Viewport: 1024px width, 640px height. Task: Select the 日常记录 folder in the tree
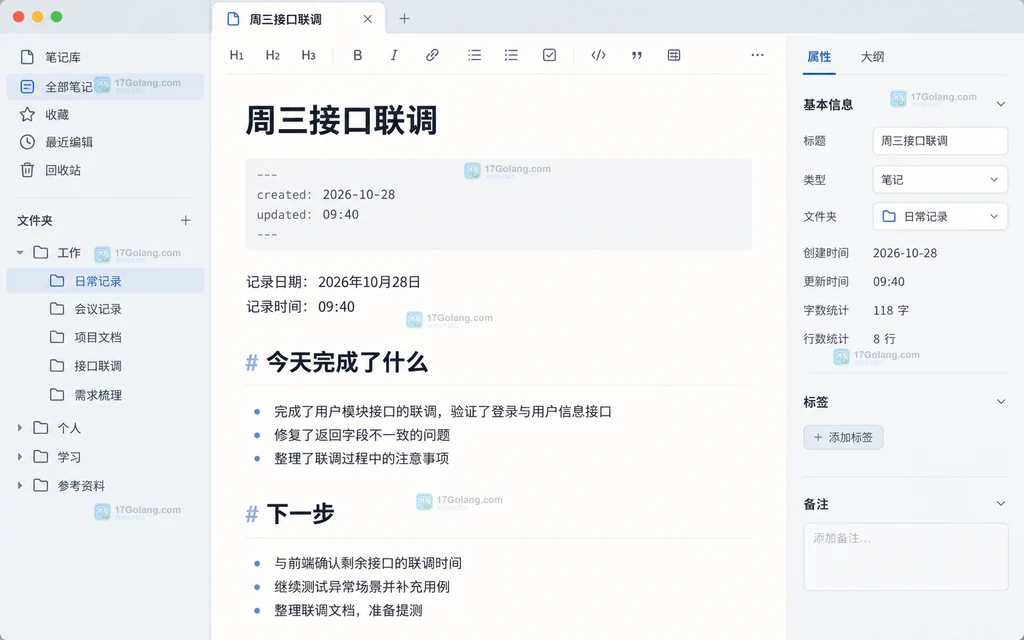[x=105, y=281]
